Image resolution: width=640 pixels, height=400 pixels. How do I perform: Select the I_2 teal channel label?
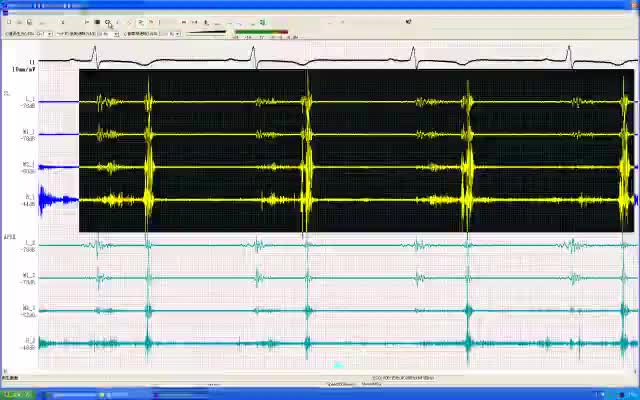click(29, 243)
